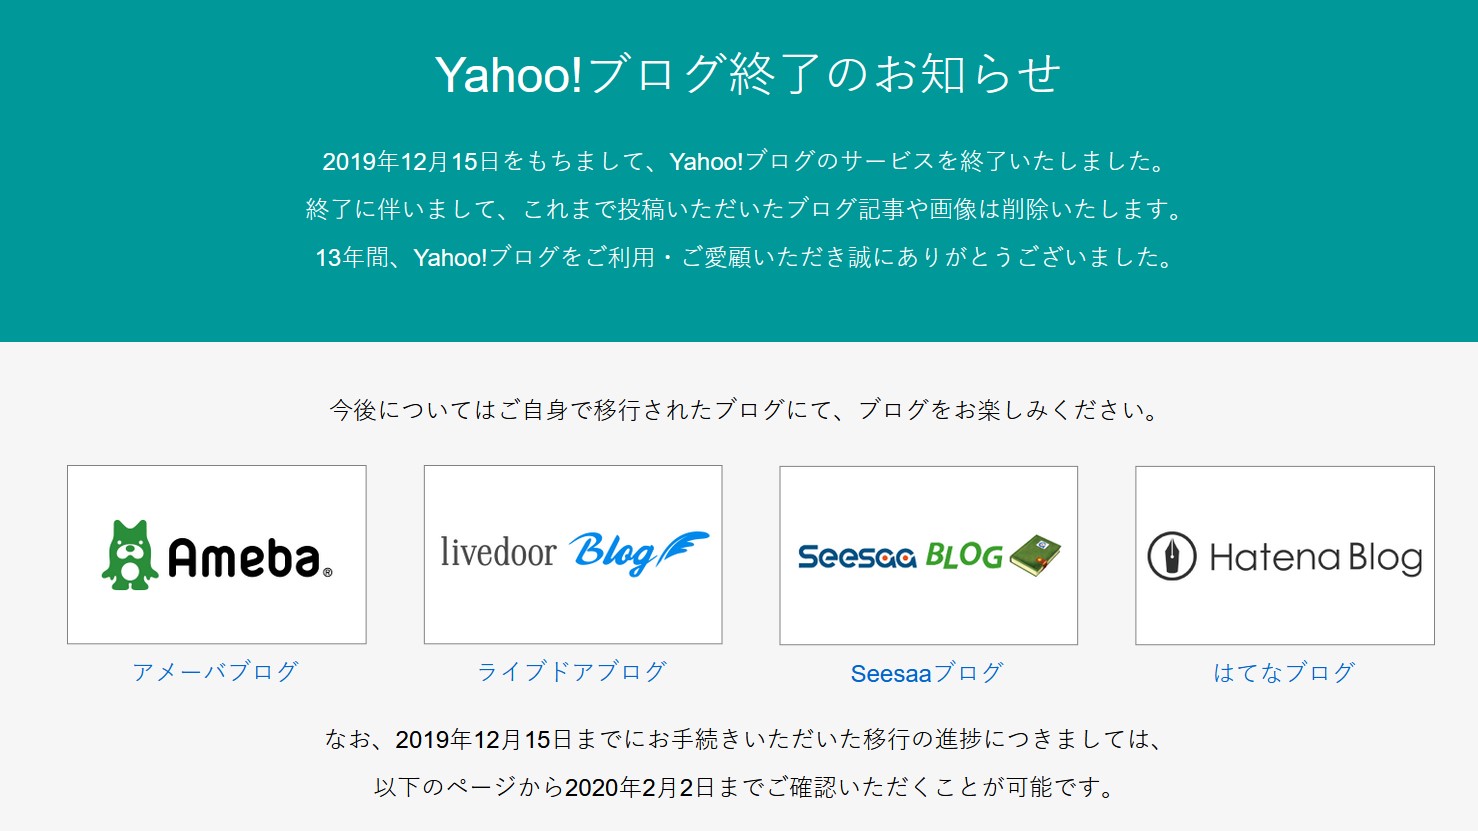Click the Yahoo!ブログ終了のお知らせ heading
The width and height of the screenshot is (1478, 831).
click(x=747, y=74)
